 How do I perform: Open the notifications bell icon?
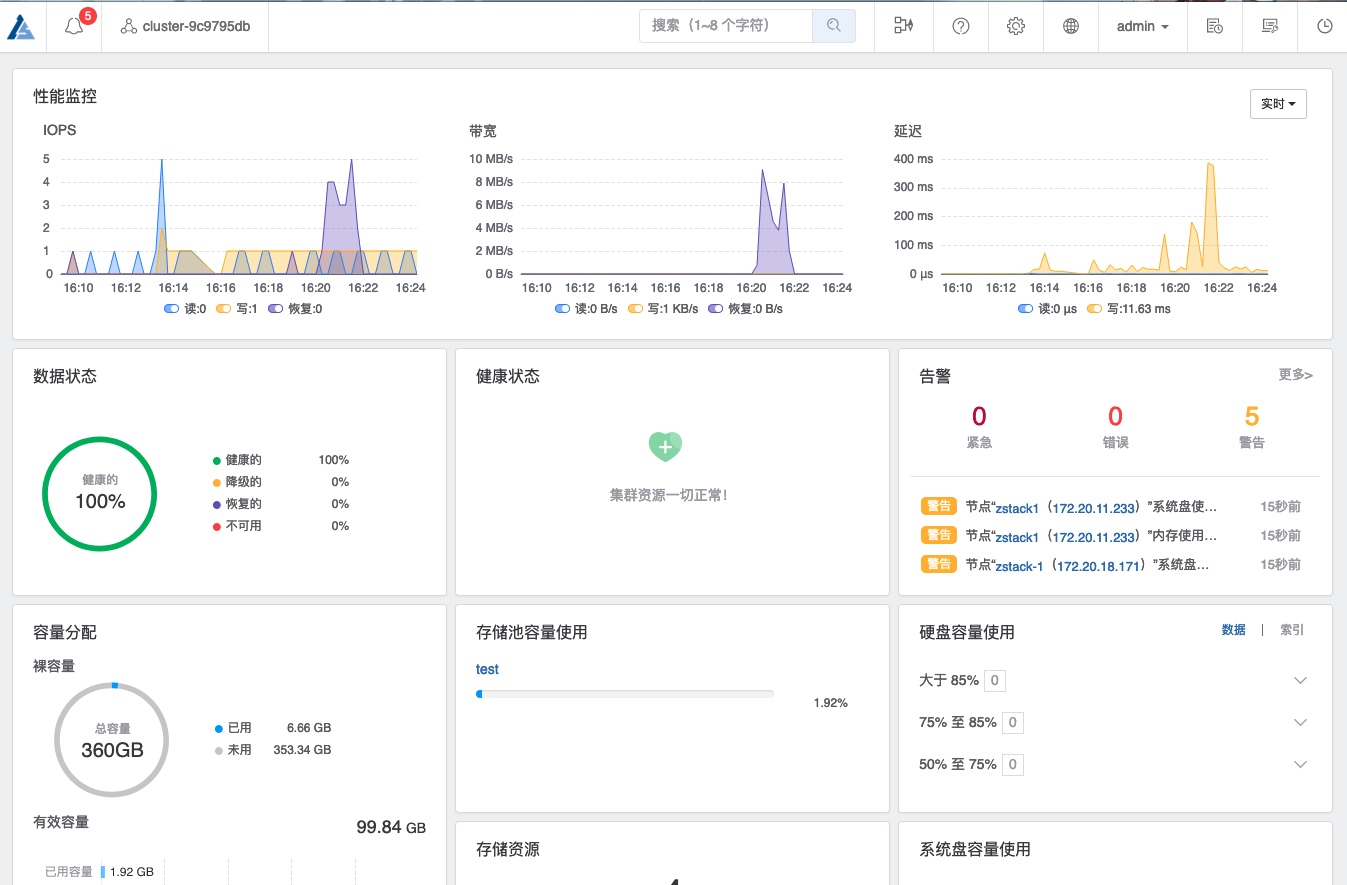75,27
